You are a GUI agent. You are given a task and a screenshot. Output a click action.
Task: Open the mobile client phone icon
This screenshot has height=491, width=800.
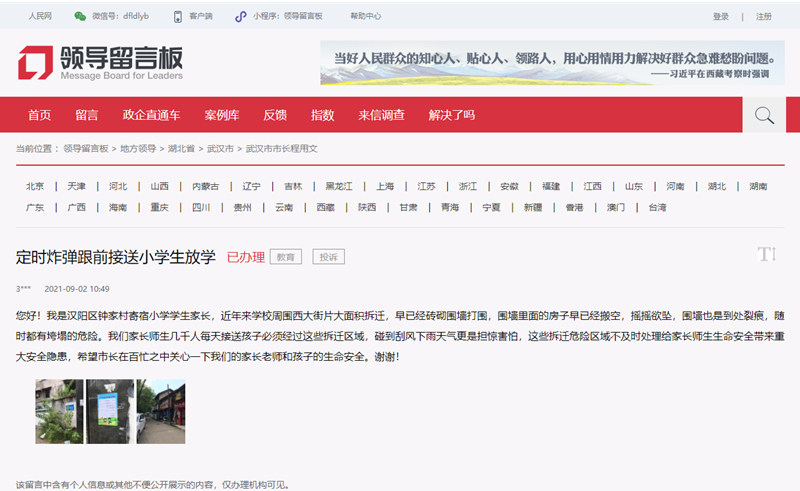[178, 17]
